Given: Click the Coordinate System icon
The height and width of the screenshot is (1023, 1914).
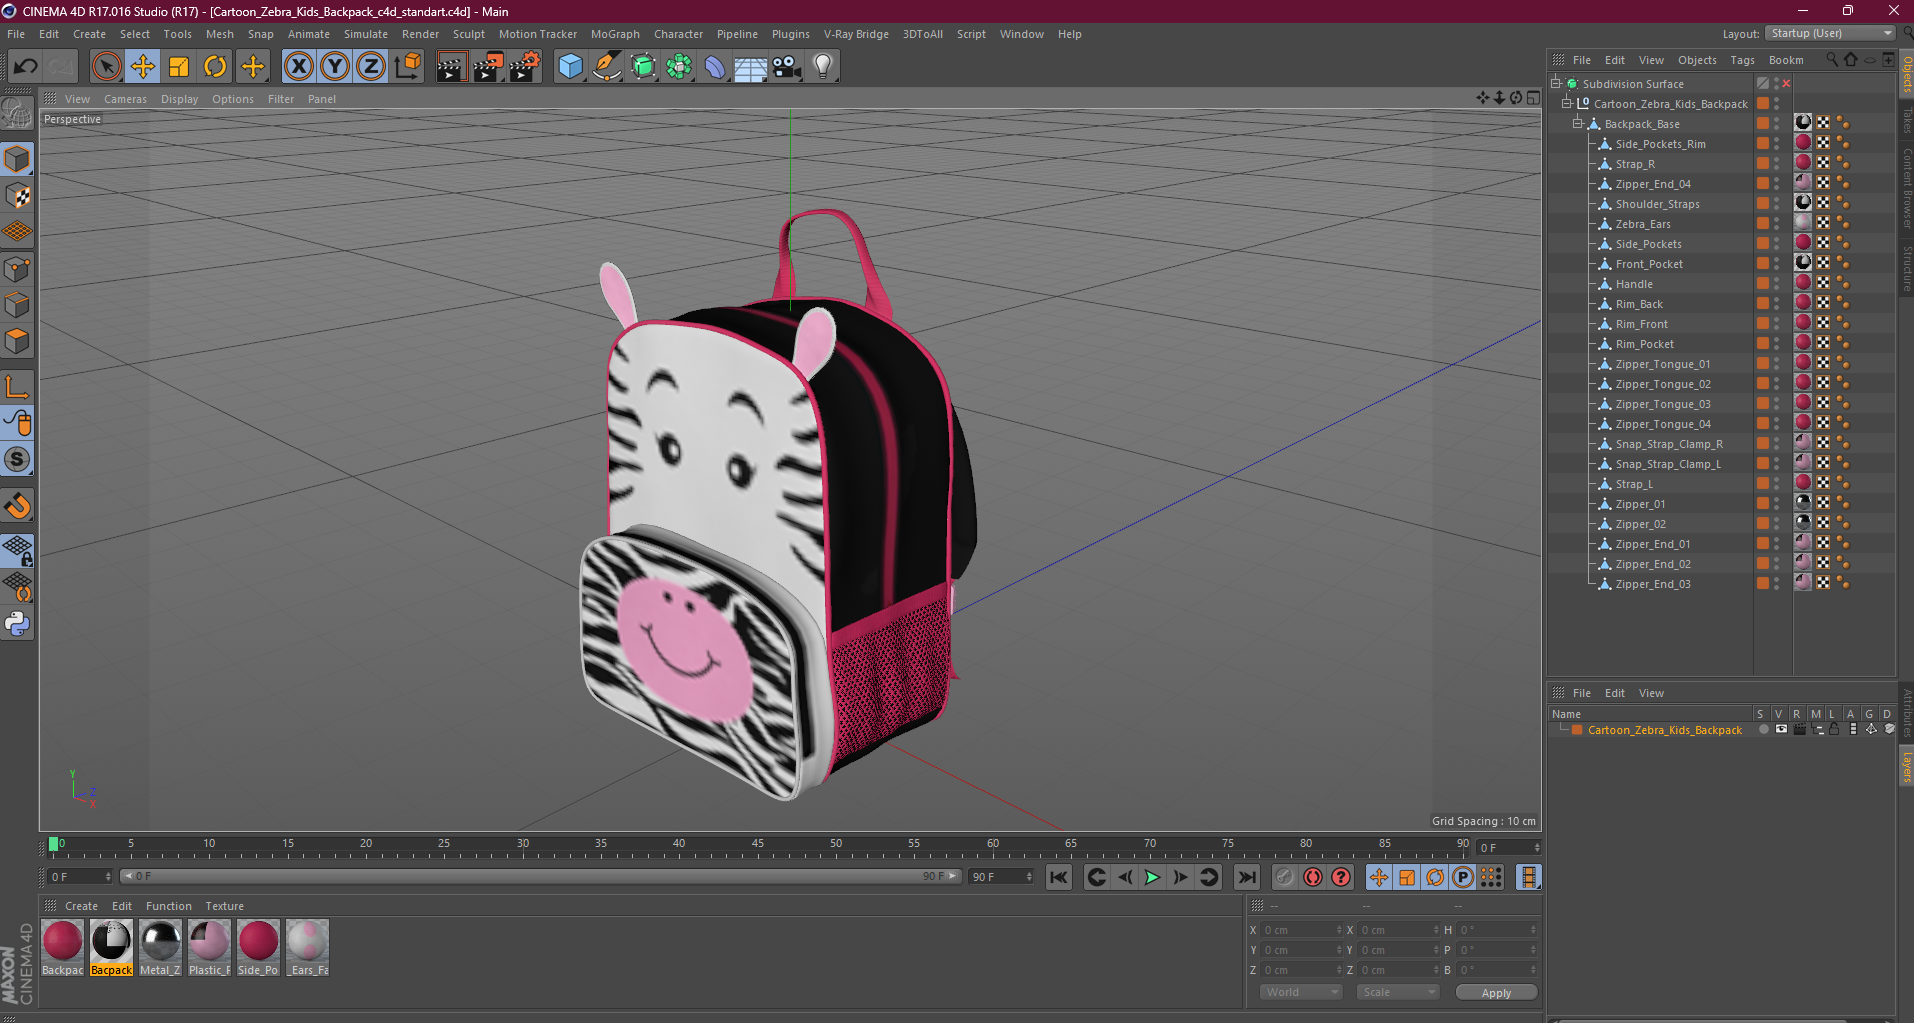Looking at the screenshot, I should 407,67.
